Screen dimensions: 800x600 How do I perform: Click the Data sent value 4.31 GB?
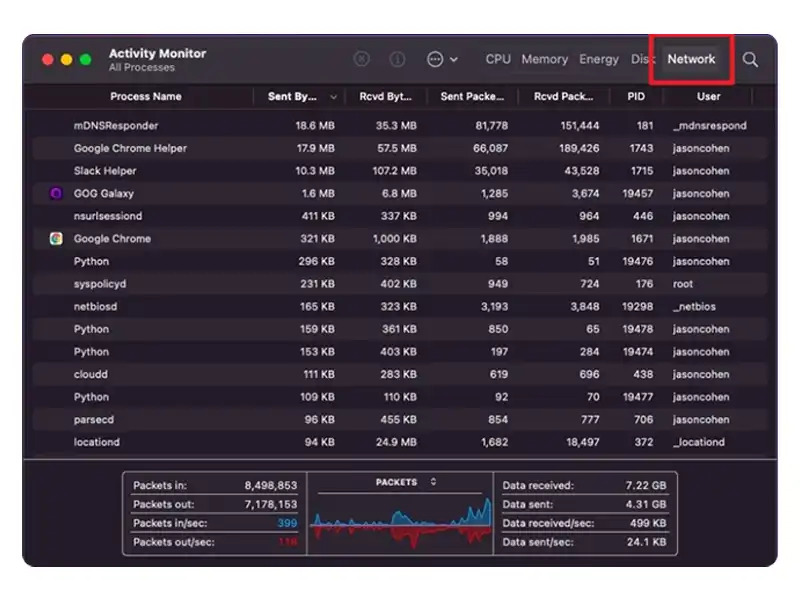(x=646, y=504)
